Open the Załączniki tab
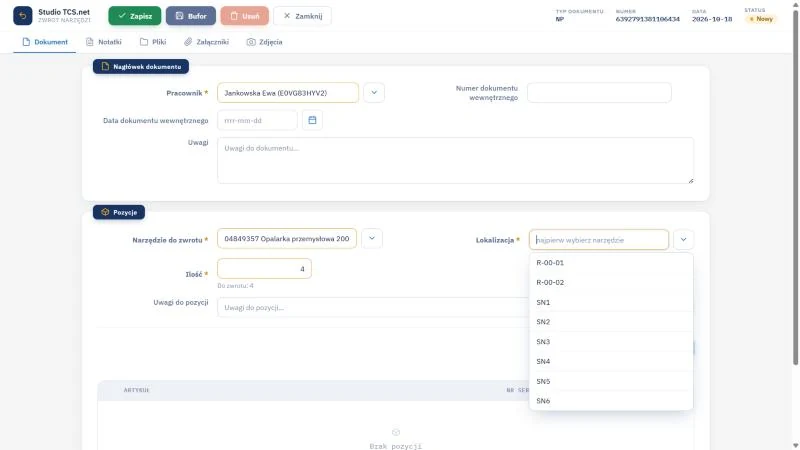The image size is (800, 450). 207,42
